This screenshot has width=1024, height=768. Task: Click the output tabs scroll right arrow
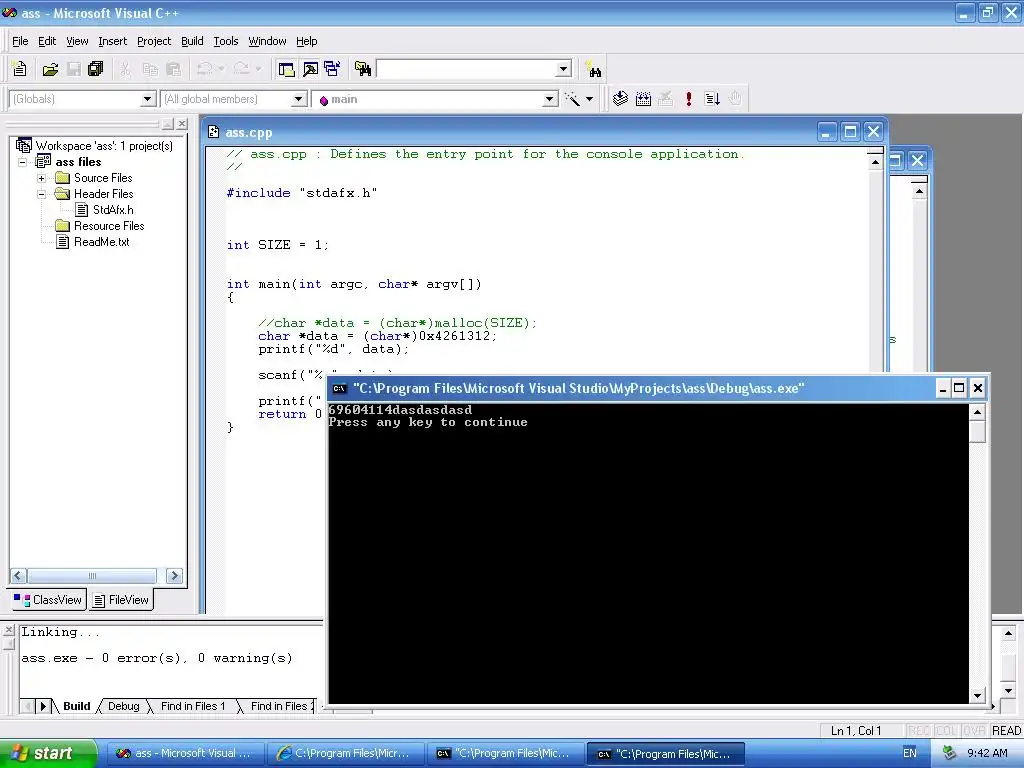pos(43,706)
